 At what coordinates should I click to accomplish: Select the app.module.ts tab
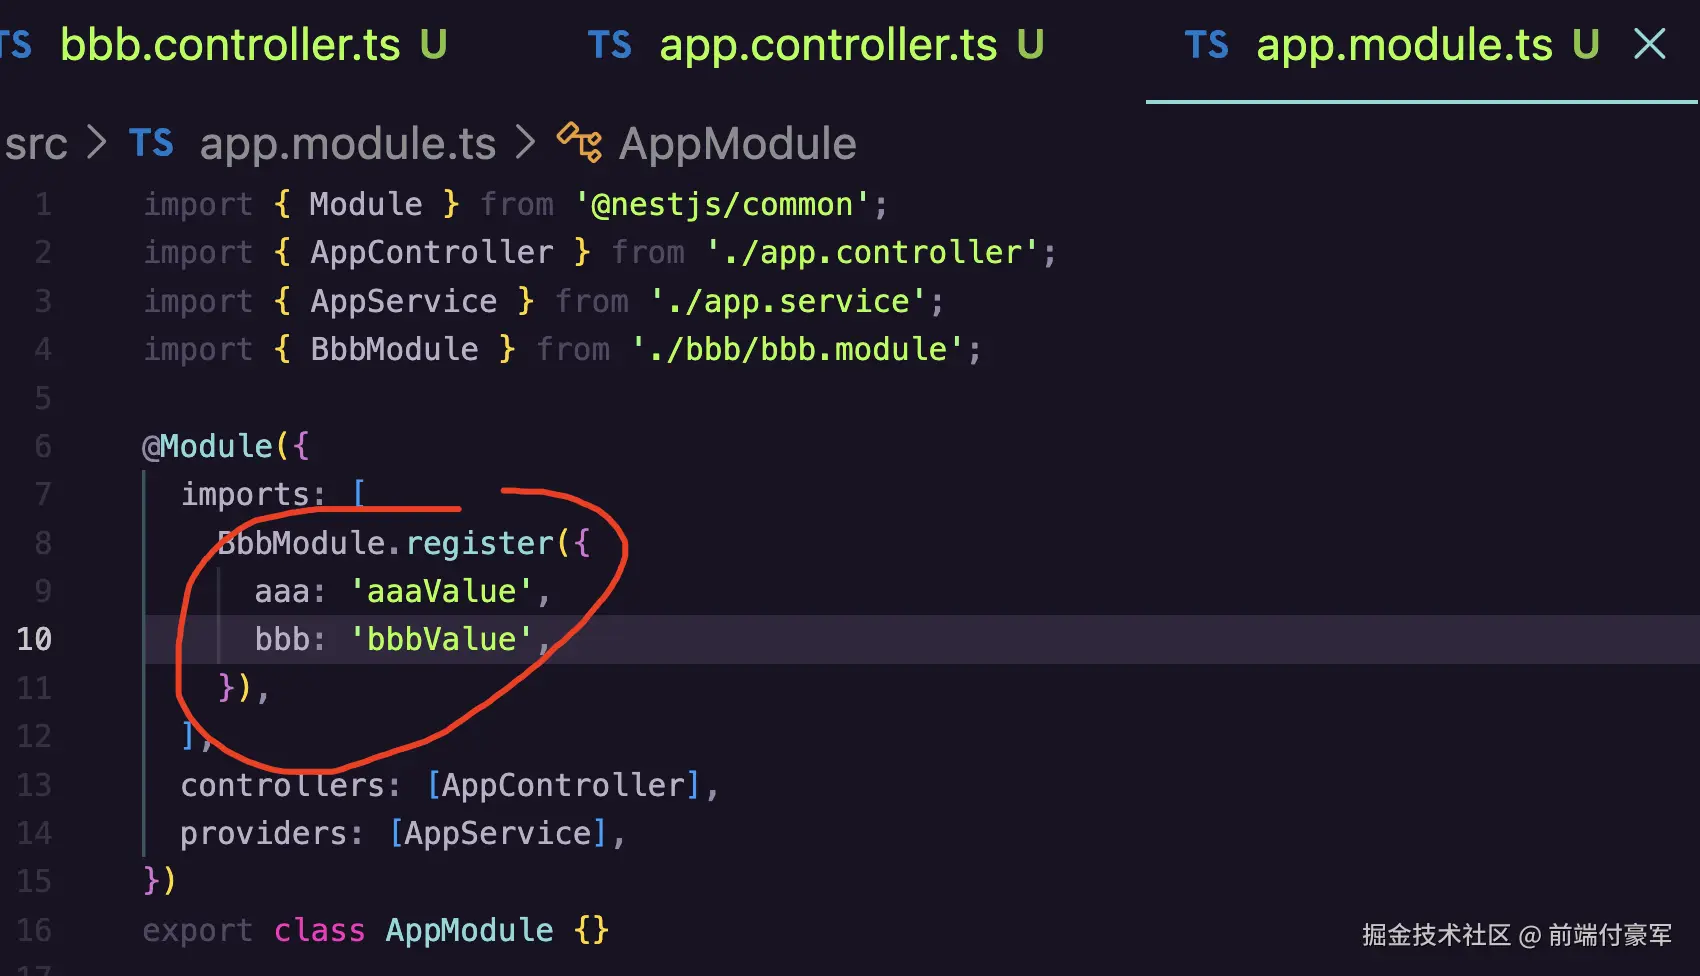tap(1403, 46)
